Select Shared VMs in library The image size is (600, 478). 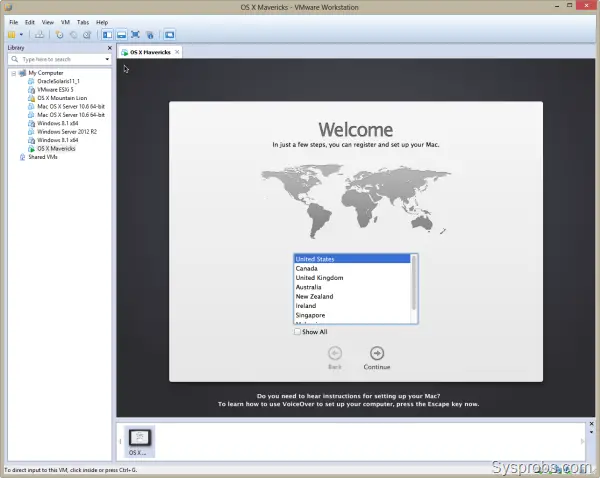click(42, 157)
